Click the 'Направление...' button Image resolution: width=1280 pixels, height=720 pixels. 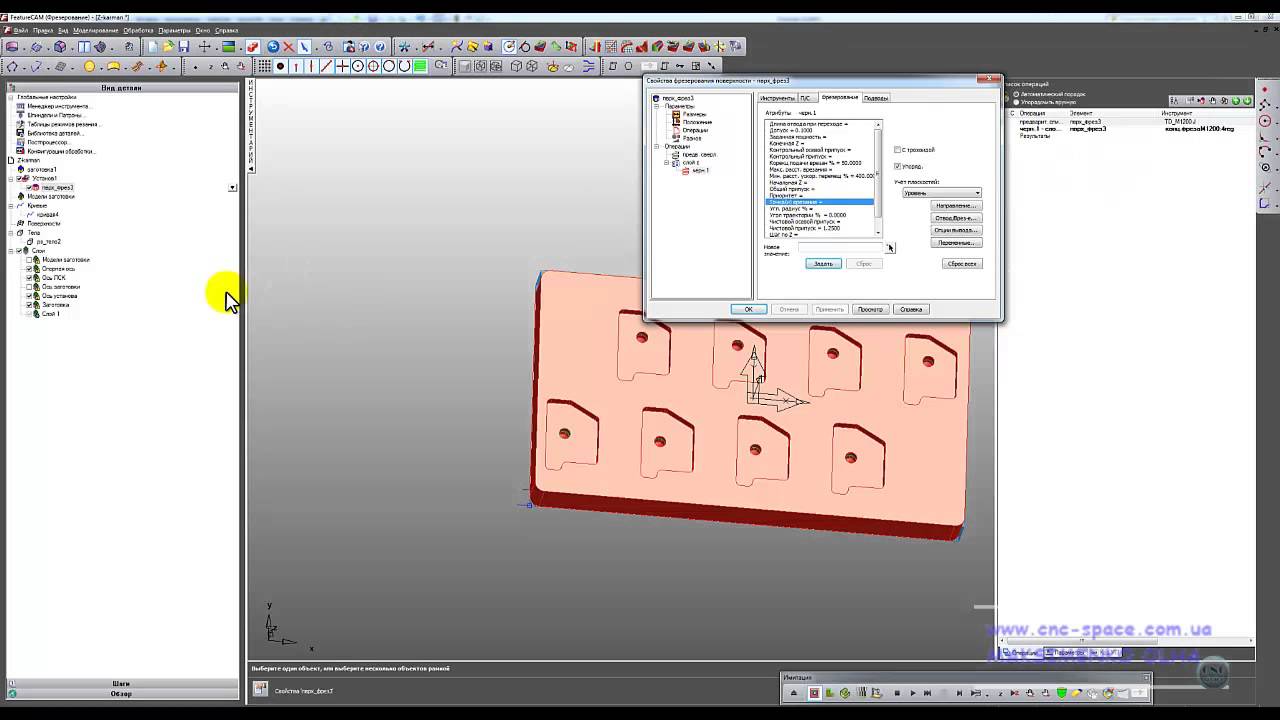[x=956, y=205]
